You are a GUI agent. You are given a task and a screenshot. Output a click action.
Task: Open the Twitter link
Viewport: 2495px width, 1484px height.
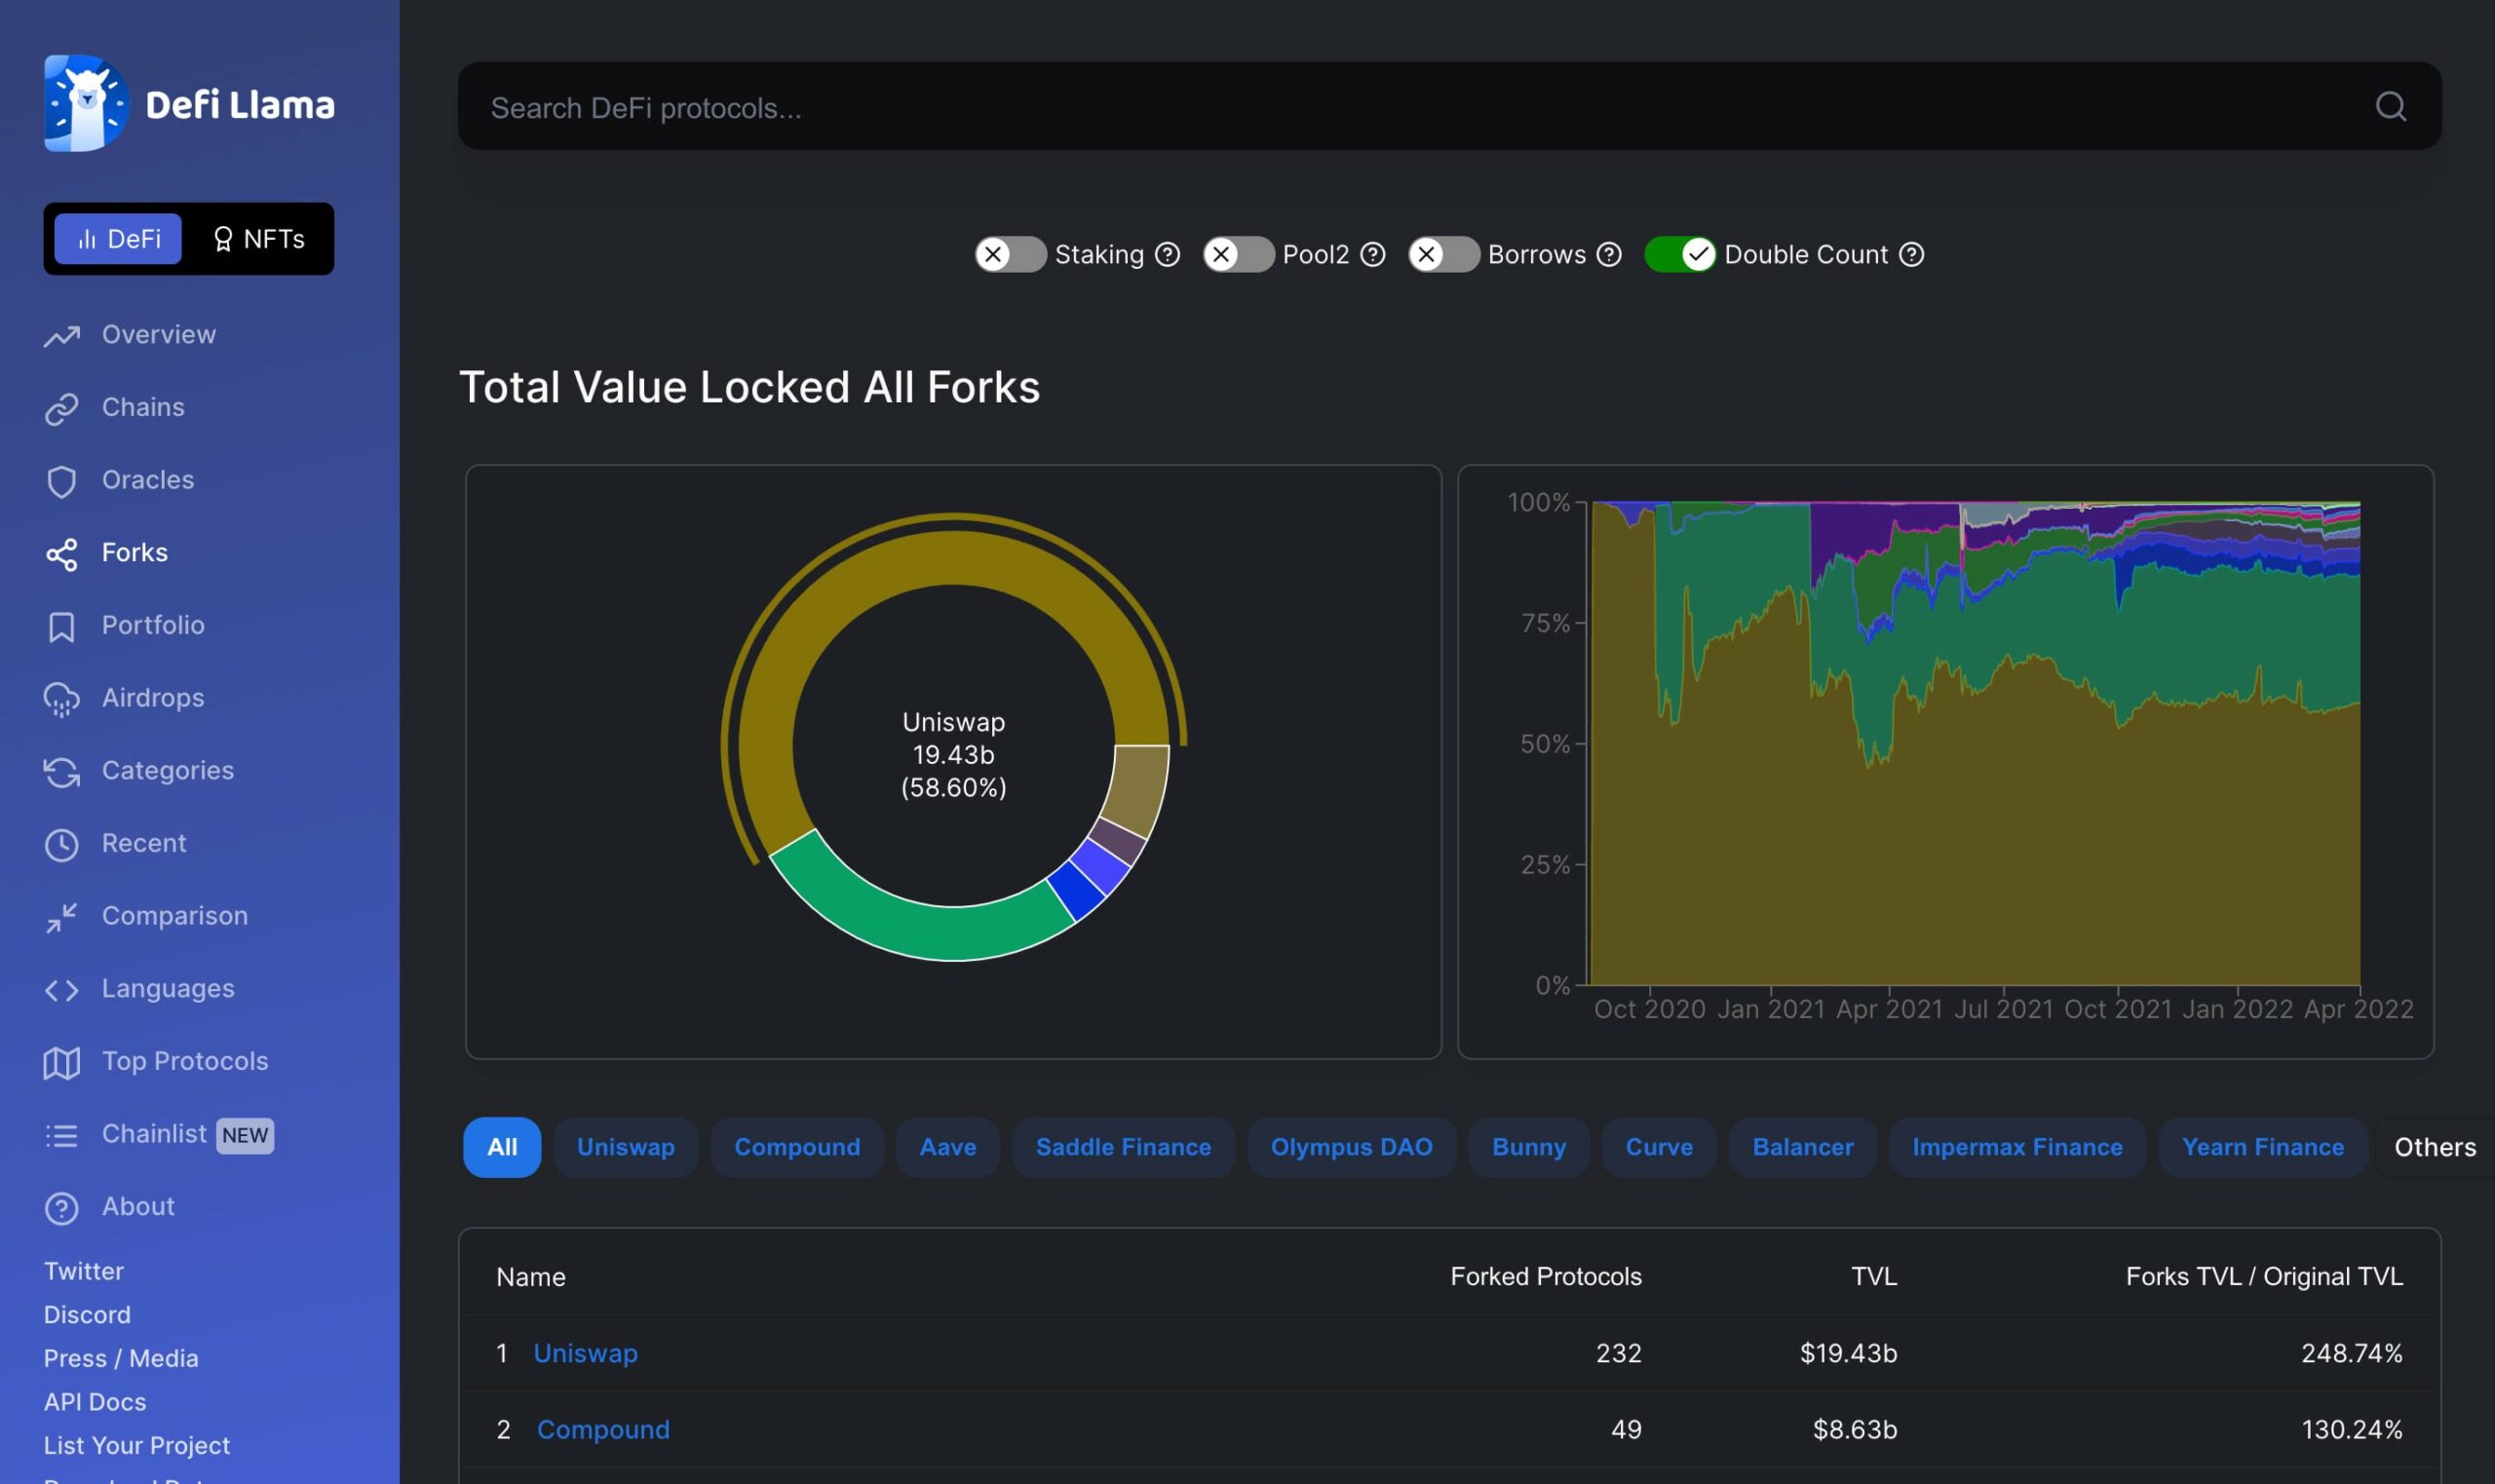(84, 1271)
